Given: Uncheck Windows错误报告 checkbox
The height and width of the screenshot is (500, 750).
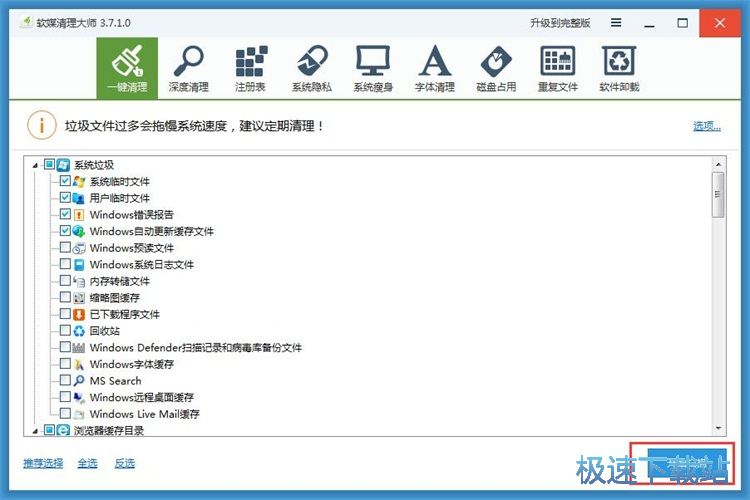Looking at the screenshot, I should (65, 214).
